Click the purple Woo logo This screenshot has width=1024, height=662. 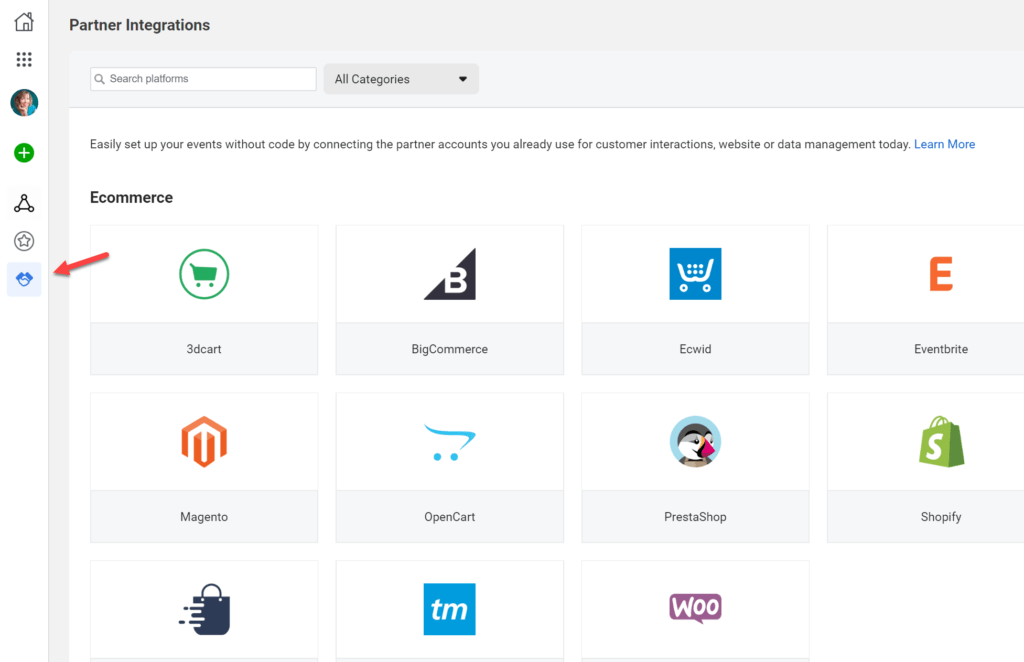[x=696, y=608]
